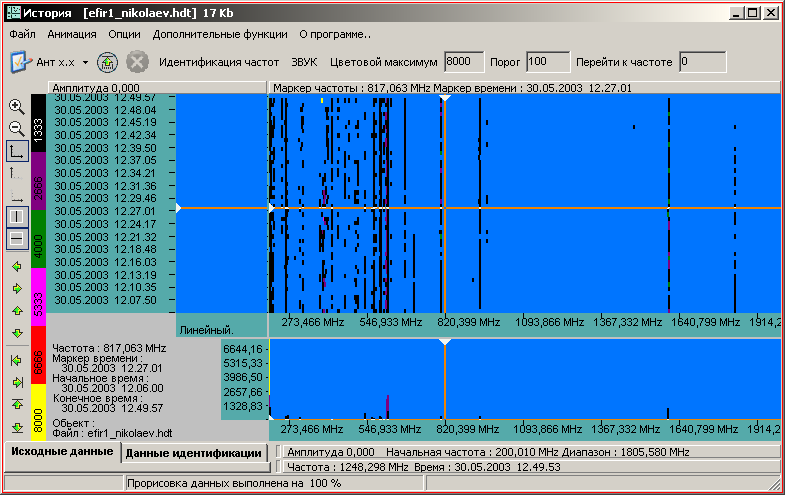Click the zoom in magnifier icon

17,107
